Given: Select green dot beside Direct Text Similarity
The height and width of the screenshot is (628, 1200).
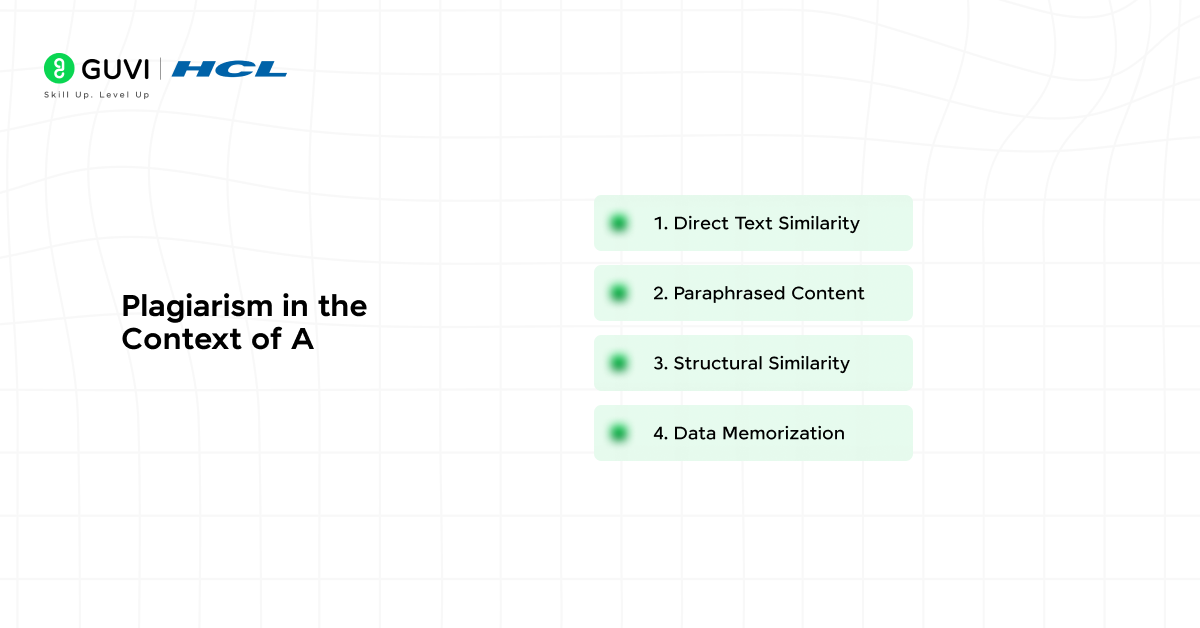Looking at the screenshot, I should [x=618, y=223].
